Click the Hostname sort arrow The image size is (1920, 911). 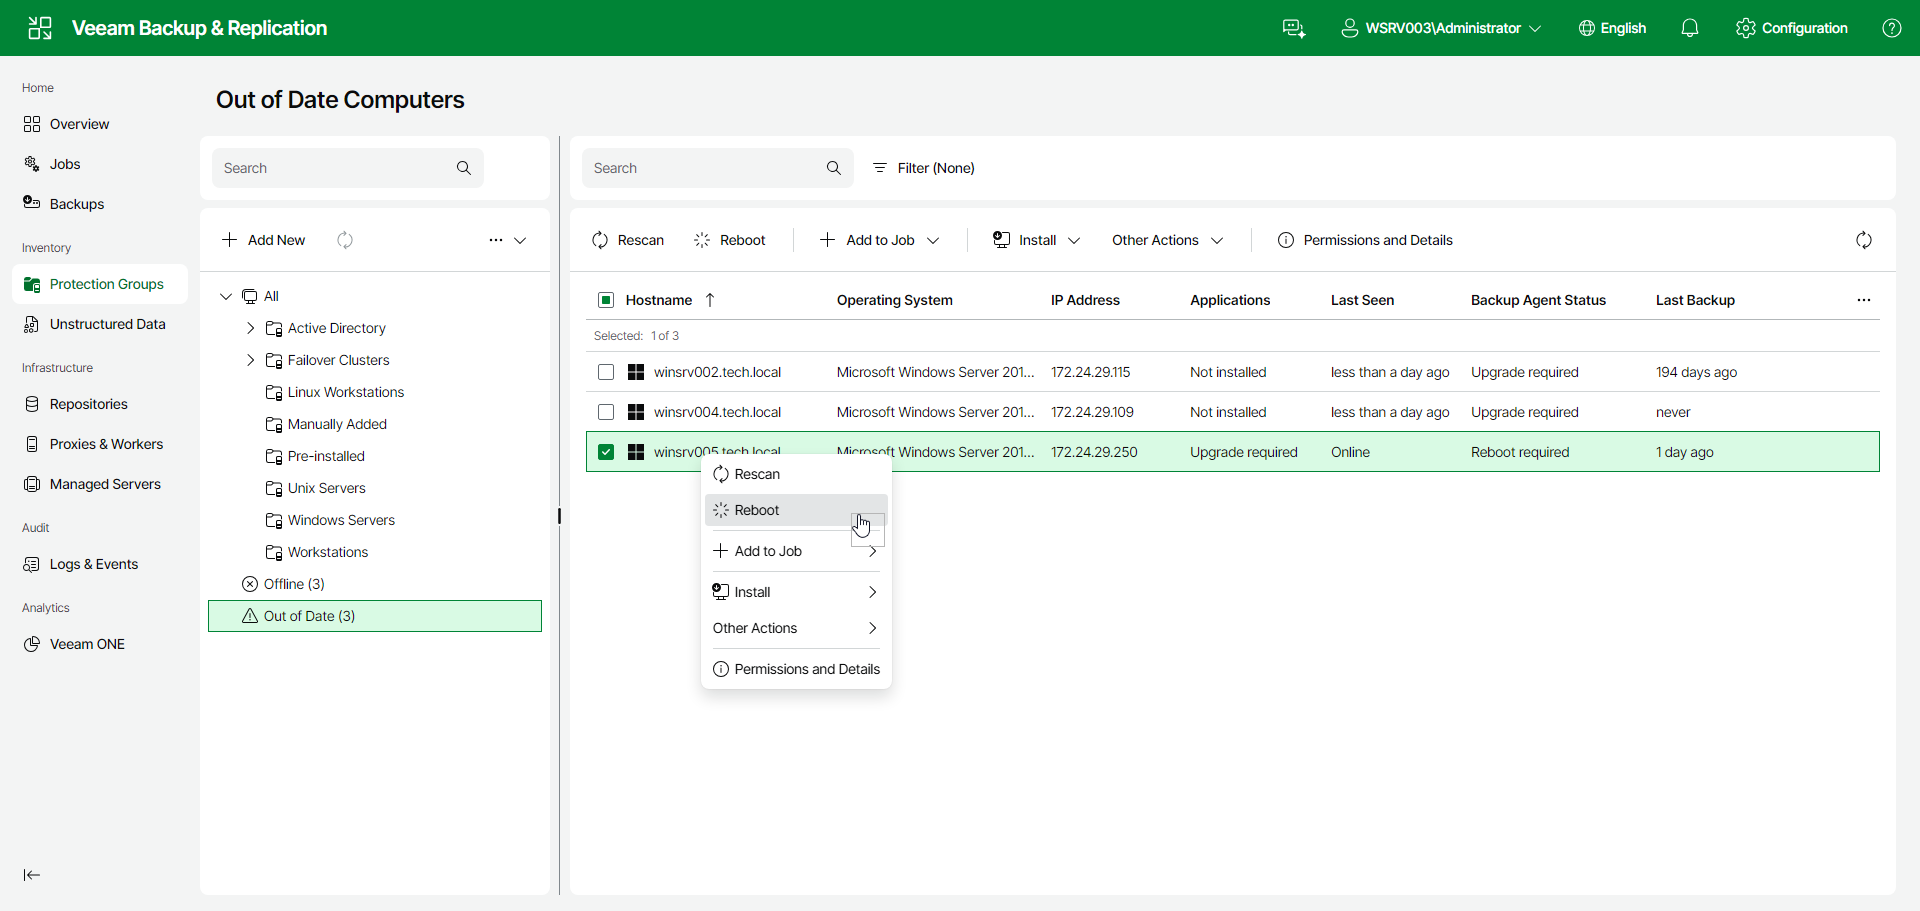[710, 300]
